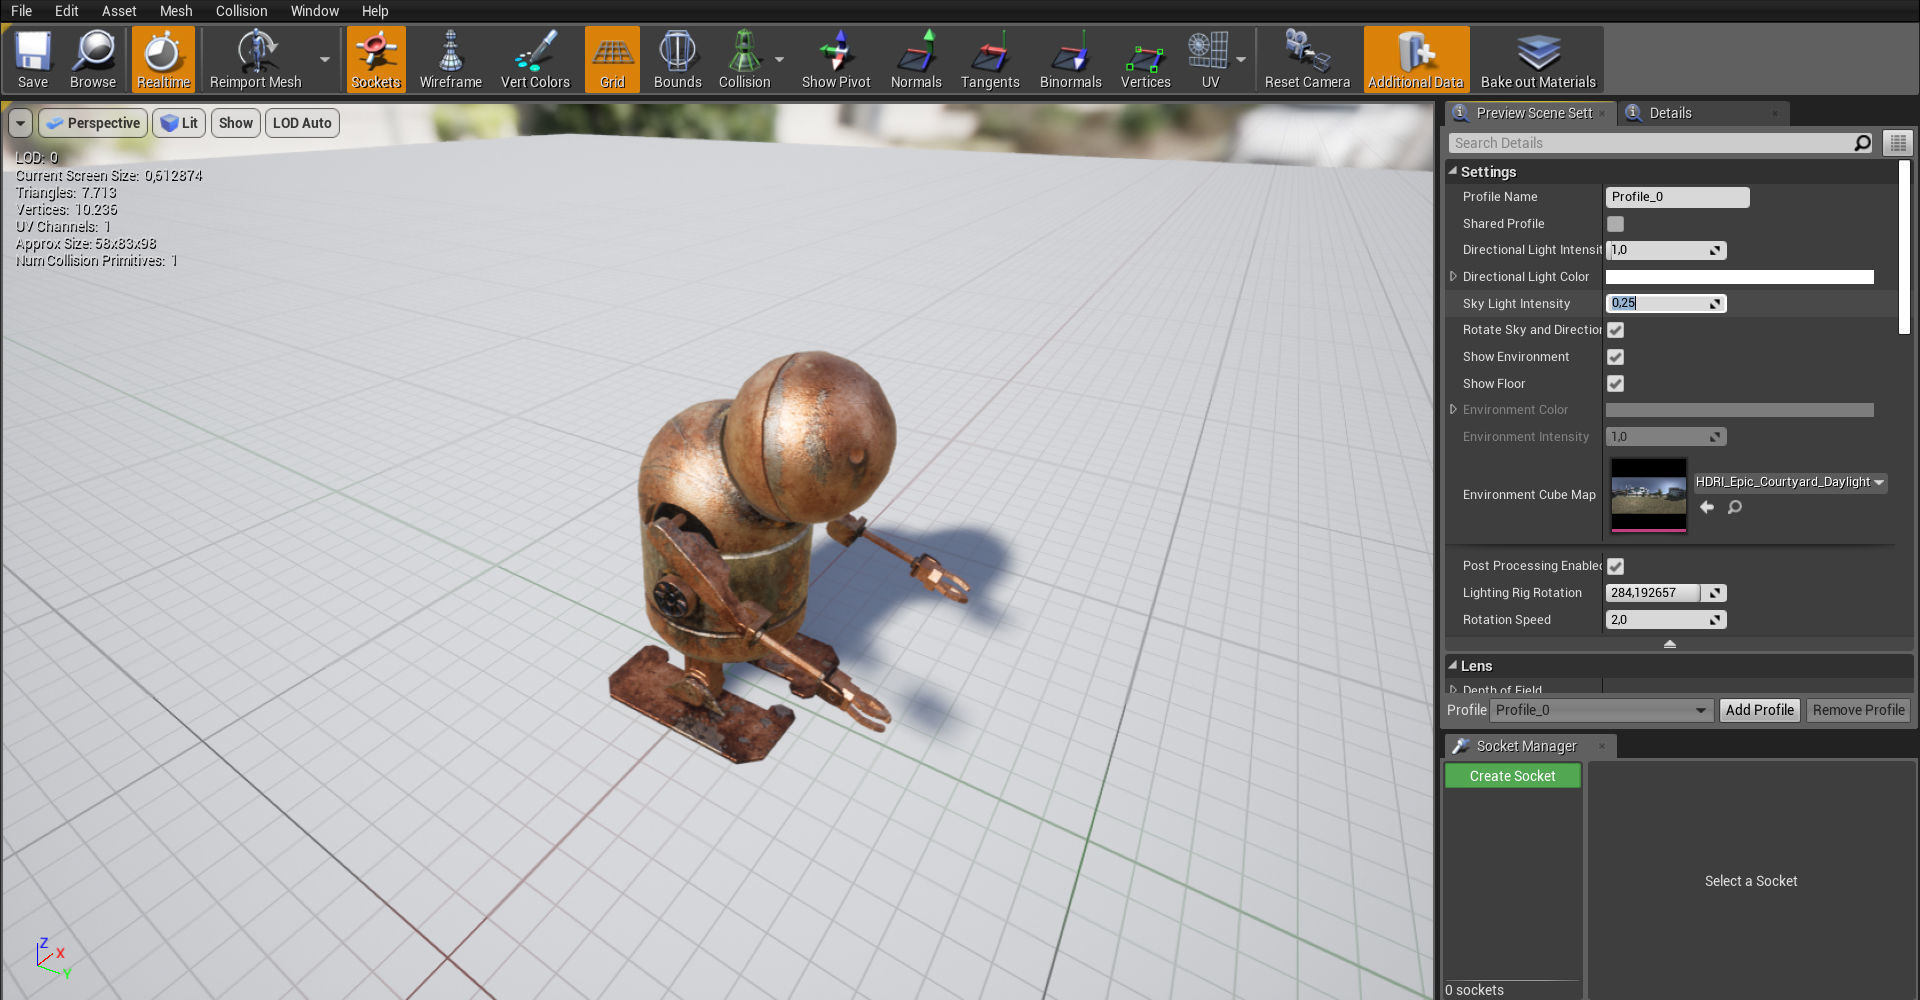Open Perspective view type menu
Viewport: 1920px width, 1000px height.
click(93, 123)
